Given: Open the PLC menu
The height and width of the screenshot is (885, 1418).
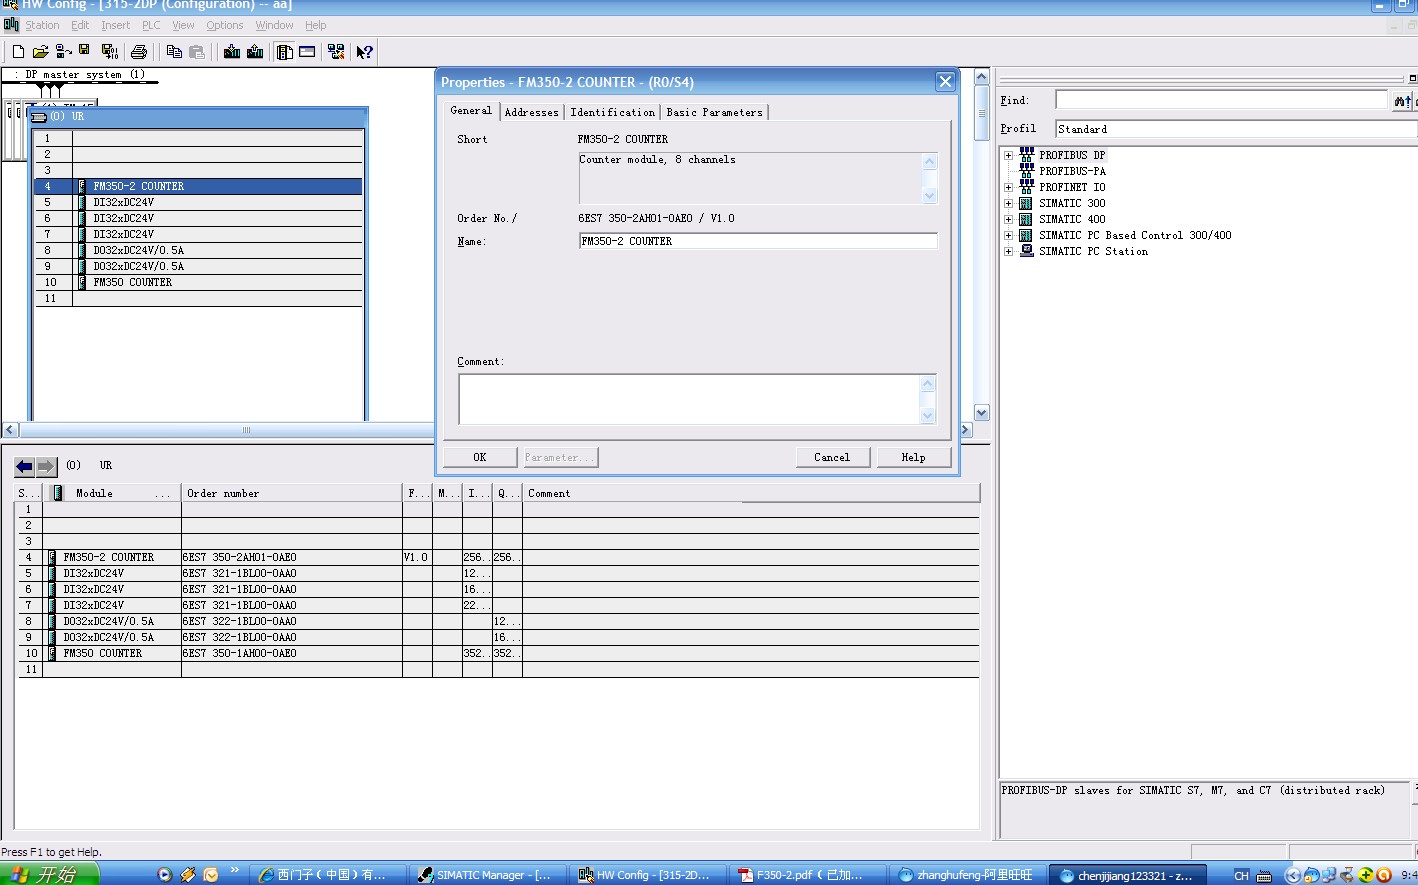Looking at the screenshot, I should point(151,25).
